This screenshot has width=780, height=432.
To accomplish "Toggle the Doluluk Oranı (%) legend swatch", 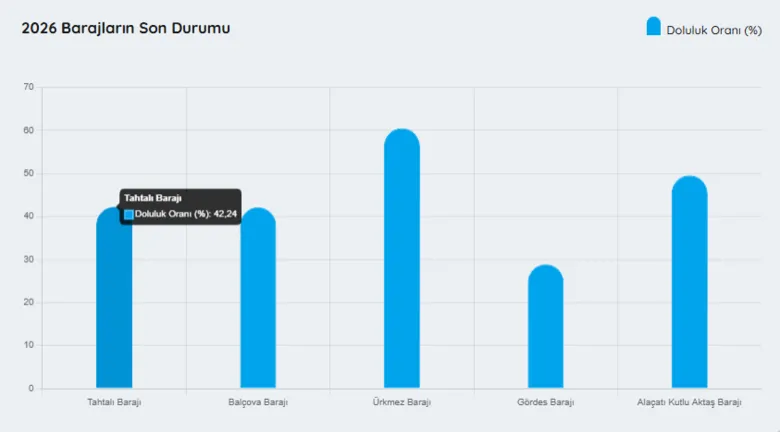I will 654,26.
